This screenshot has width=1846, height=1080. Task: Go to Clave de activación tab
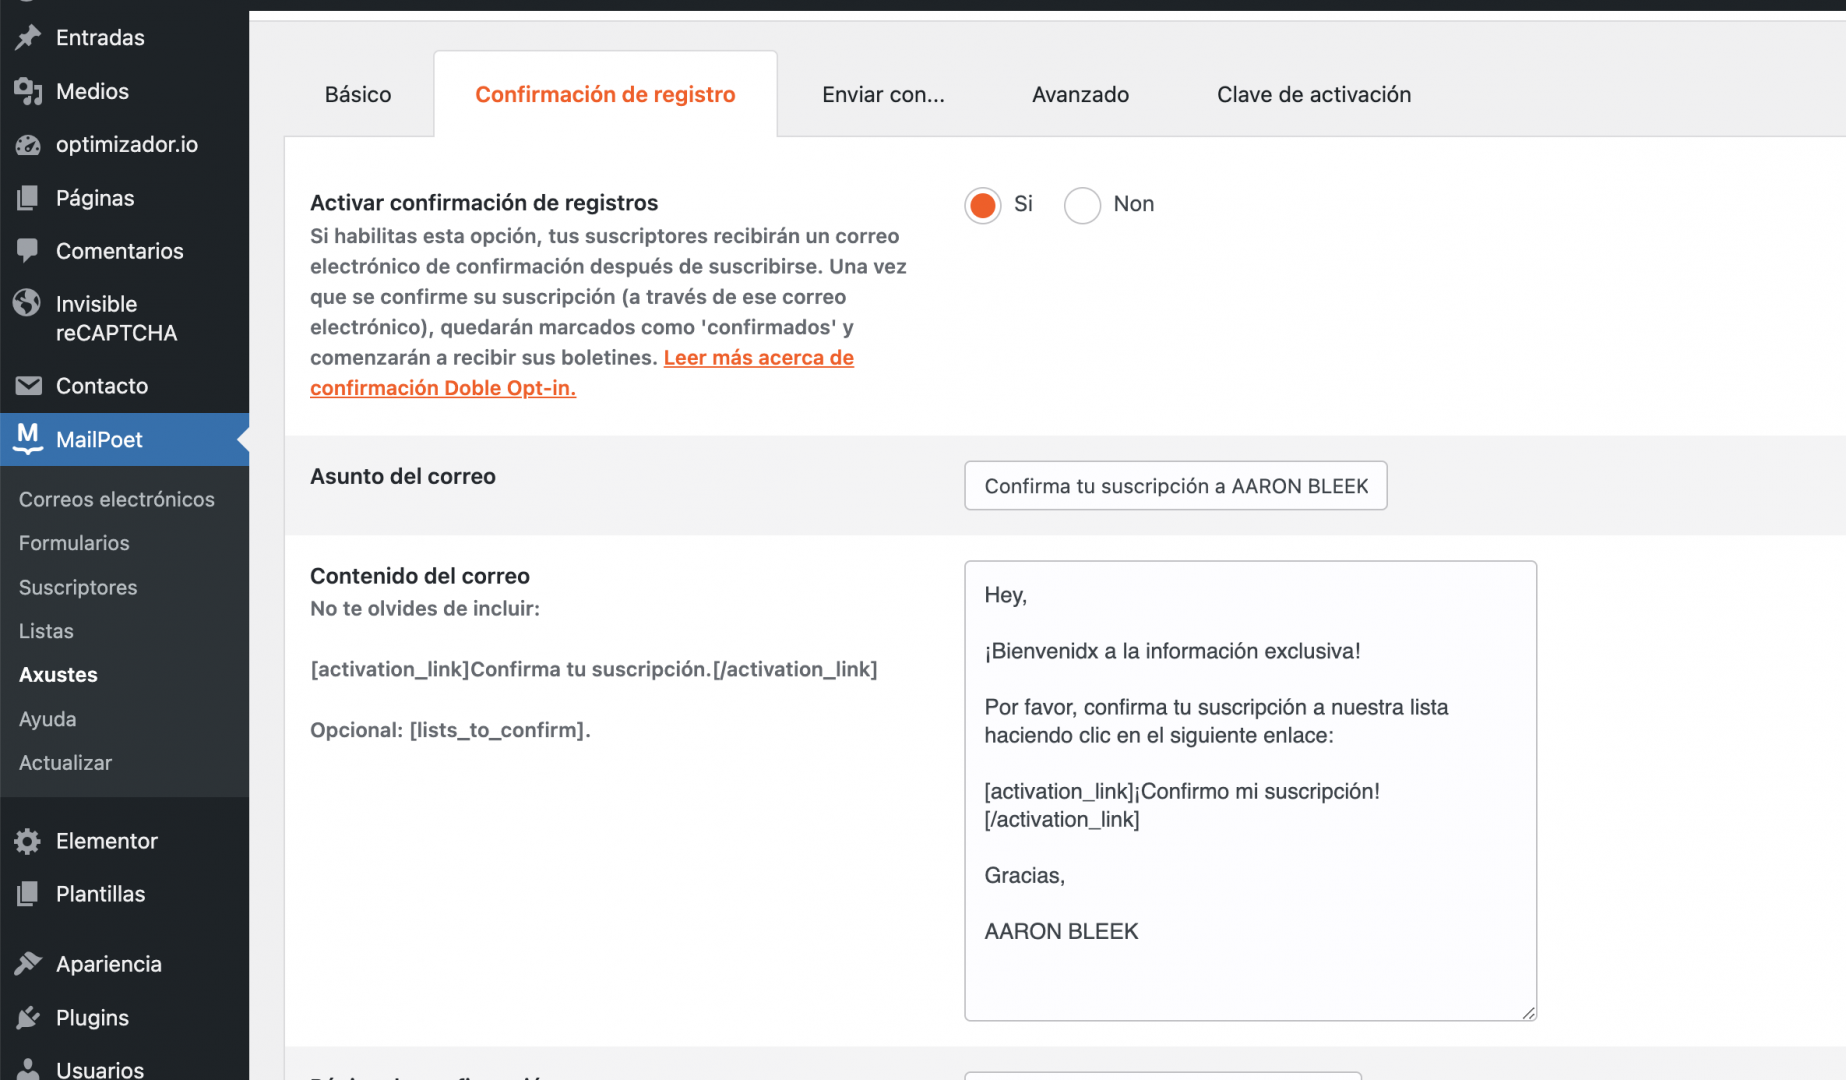pyautogui.click(x=1314, y=94)
